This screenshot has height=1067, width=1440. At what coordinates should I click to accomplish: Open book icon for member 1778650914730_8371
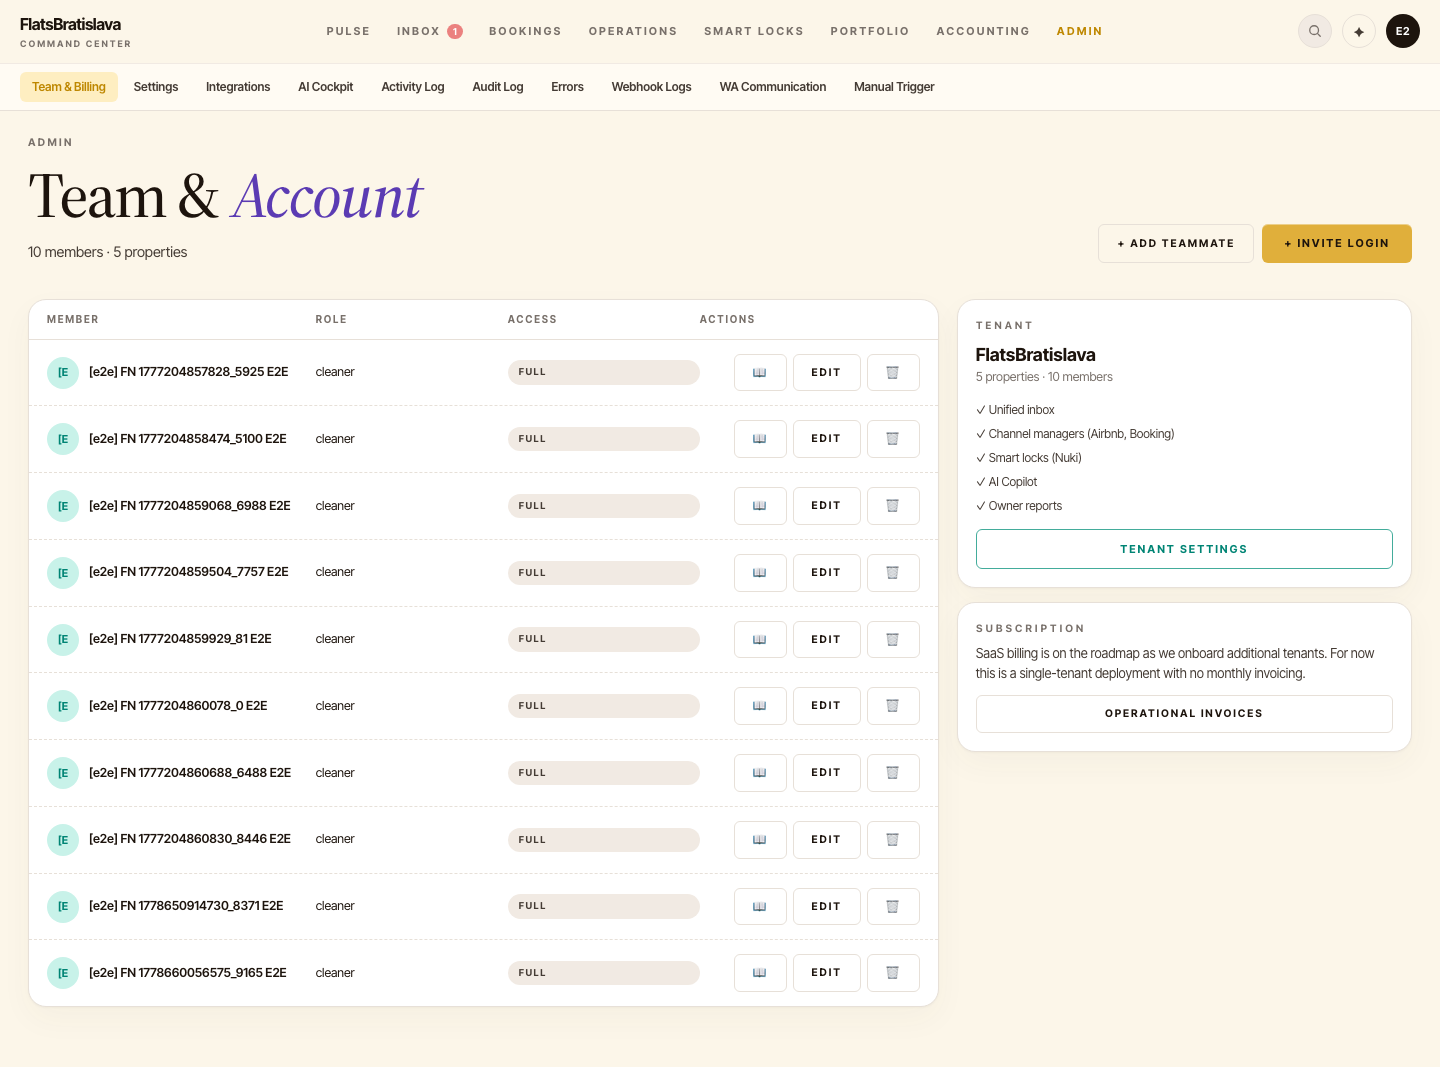[x=760, y=906]
